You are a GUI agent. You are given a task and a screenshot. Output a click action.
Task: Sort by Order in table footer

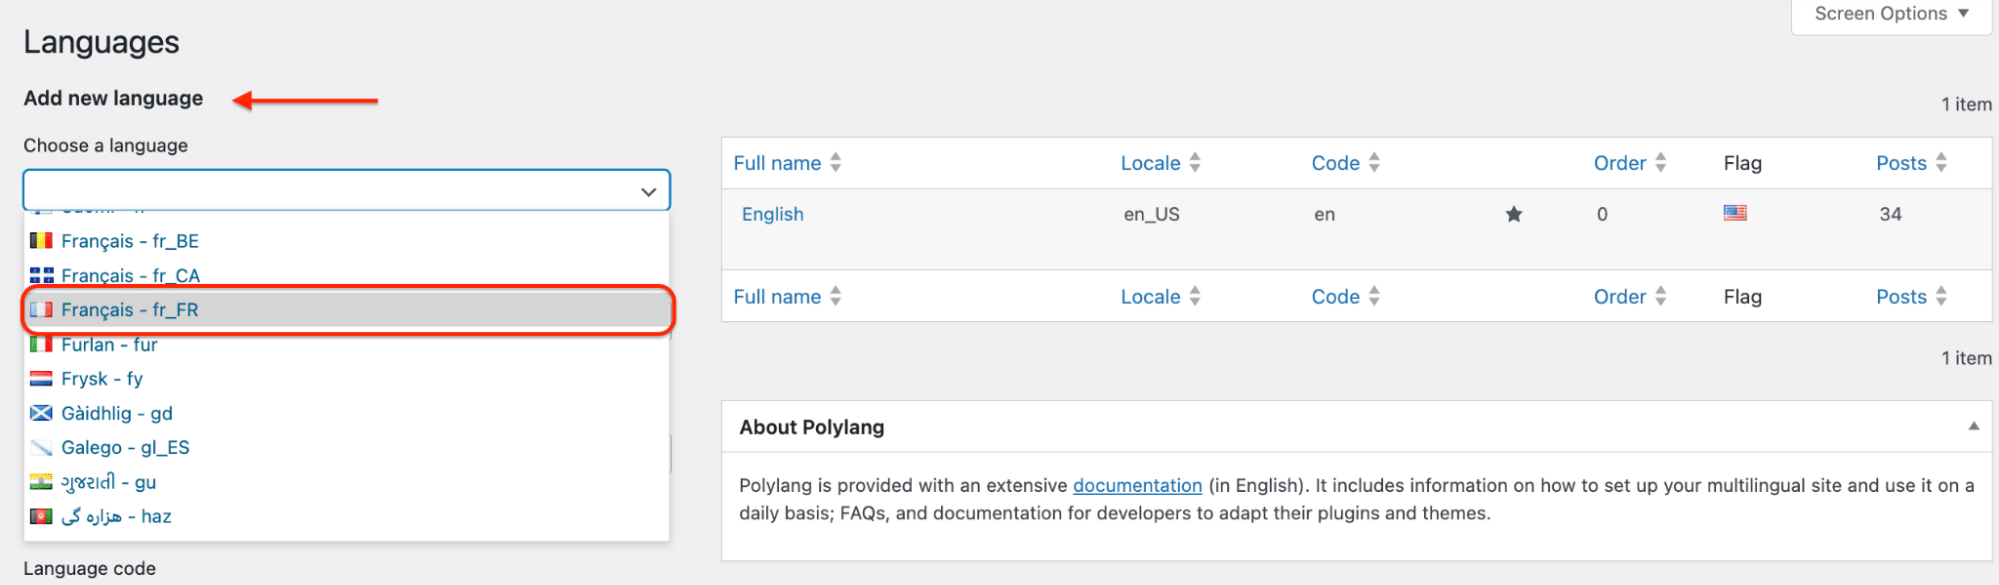coord(1629,297)
